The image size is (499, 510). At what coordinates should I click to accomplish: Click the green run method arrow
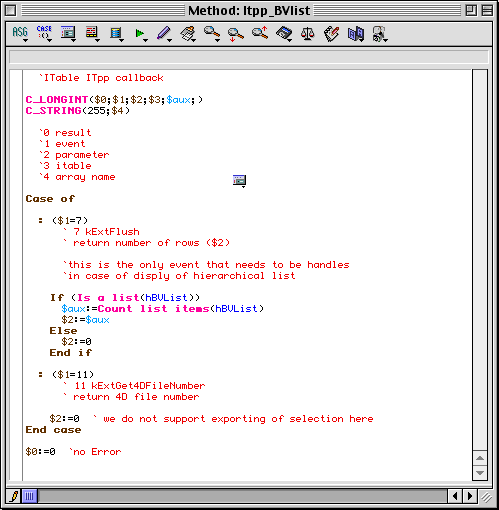pyautogui.click(x=141, y=34)
